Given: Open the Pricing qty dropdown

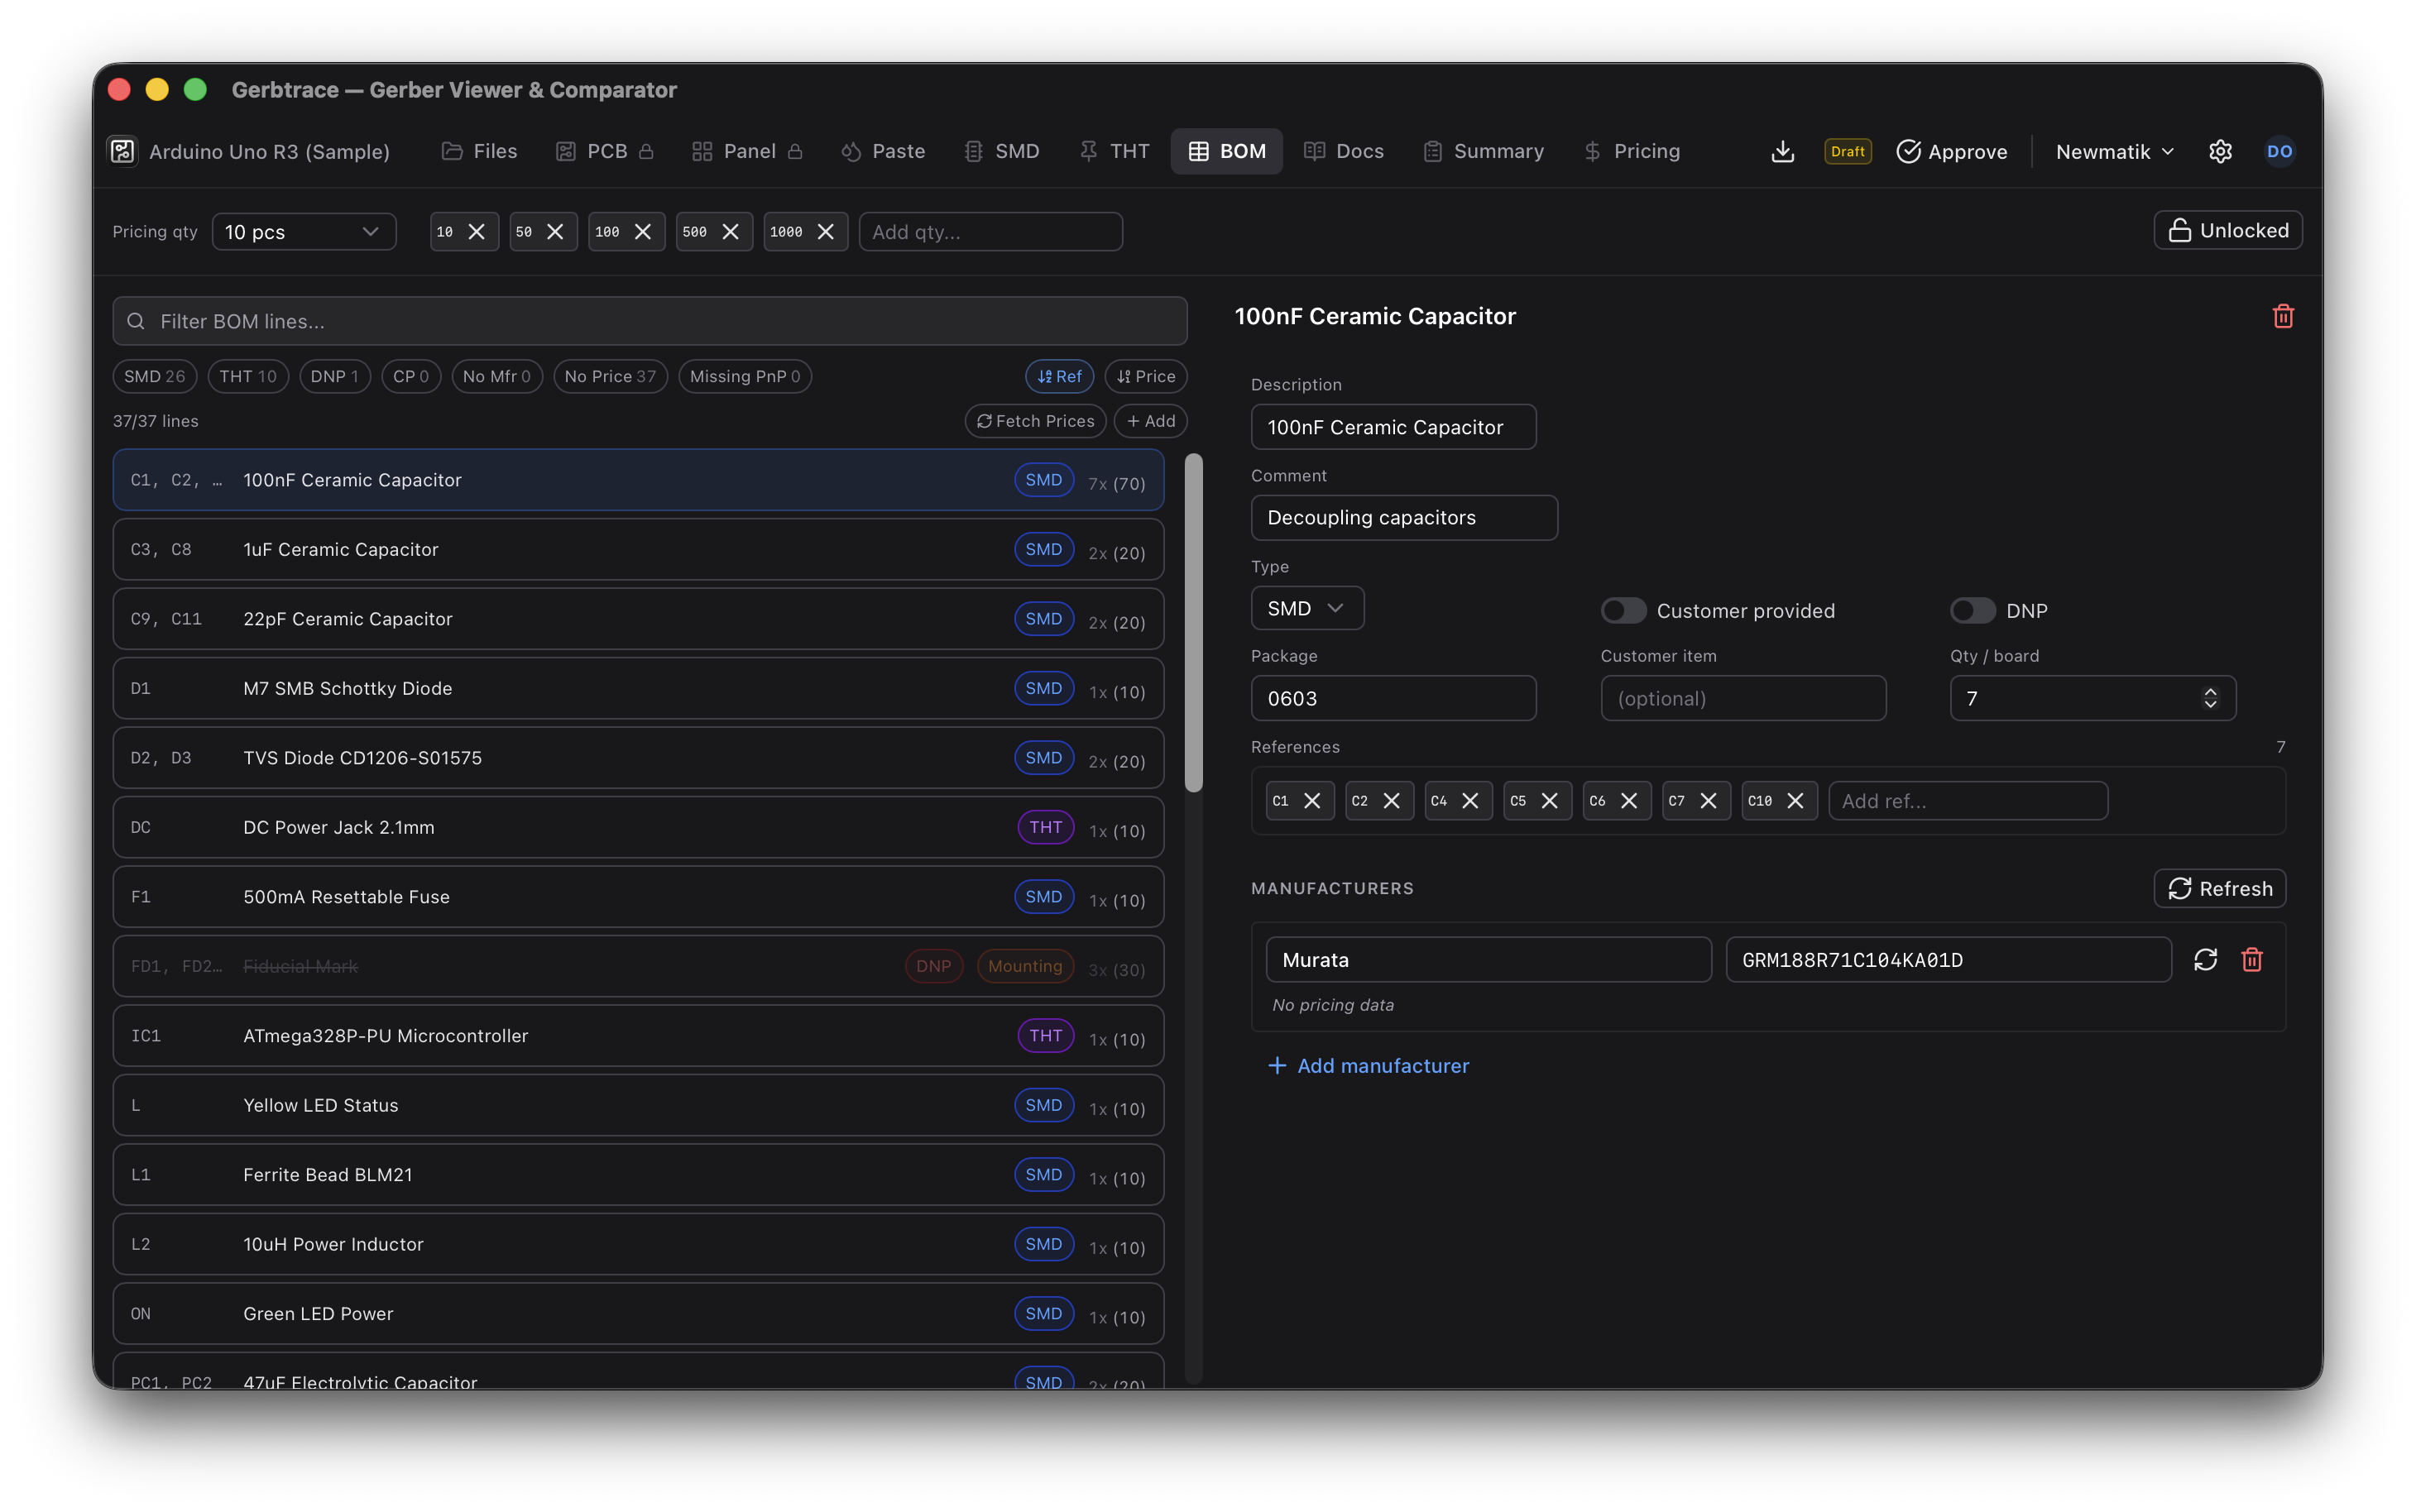Looking at the screenshot, I should [x=304, y=232].
